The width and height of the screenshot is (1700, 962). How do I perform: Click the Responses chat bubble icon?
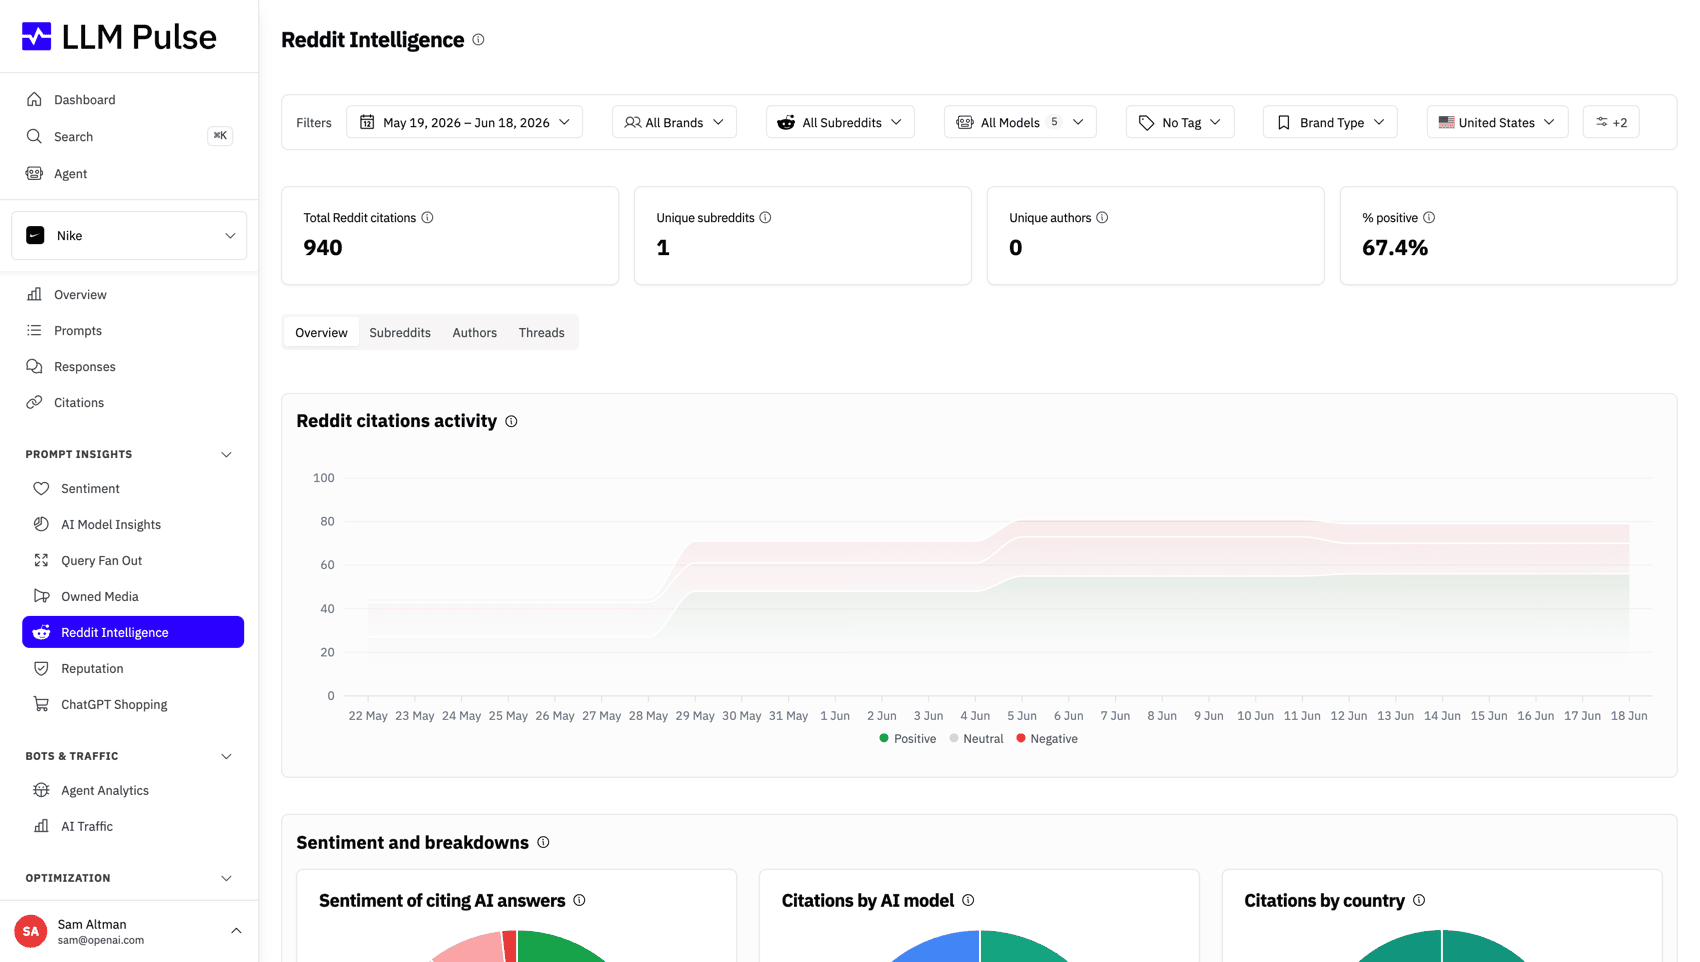click(34, 366)
